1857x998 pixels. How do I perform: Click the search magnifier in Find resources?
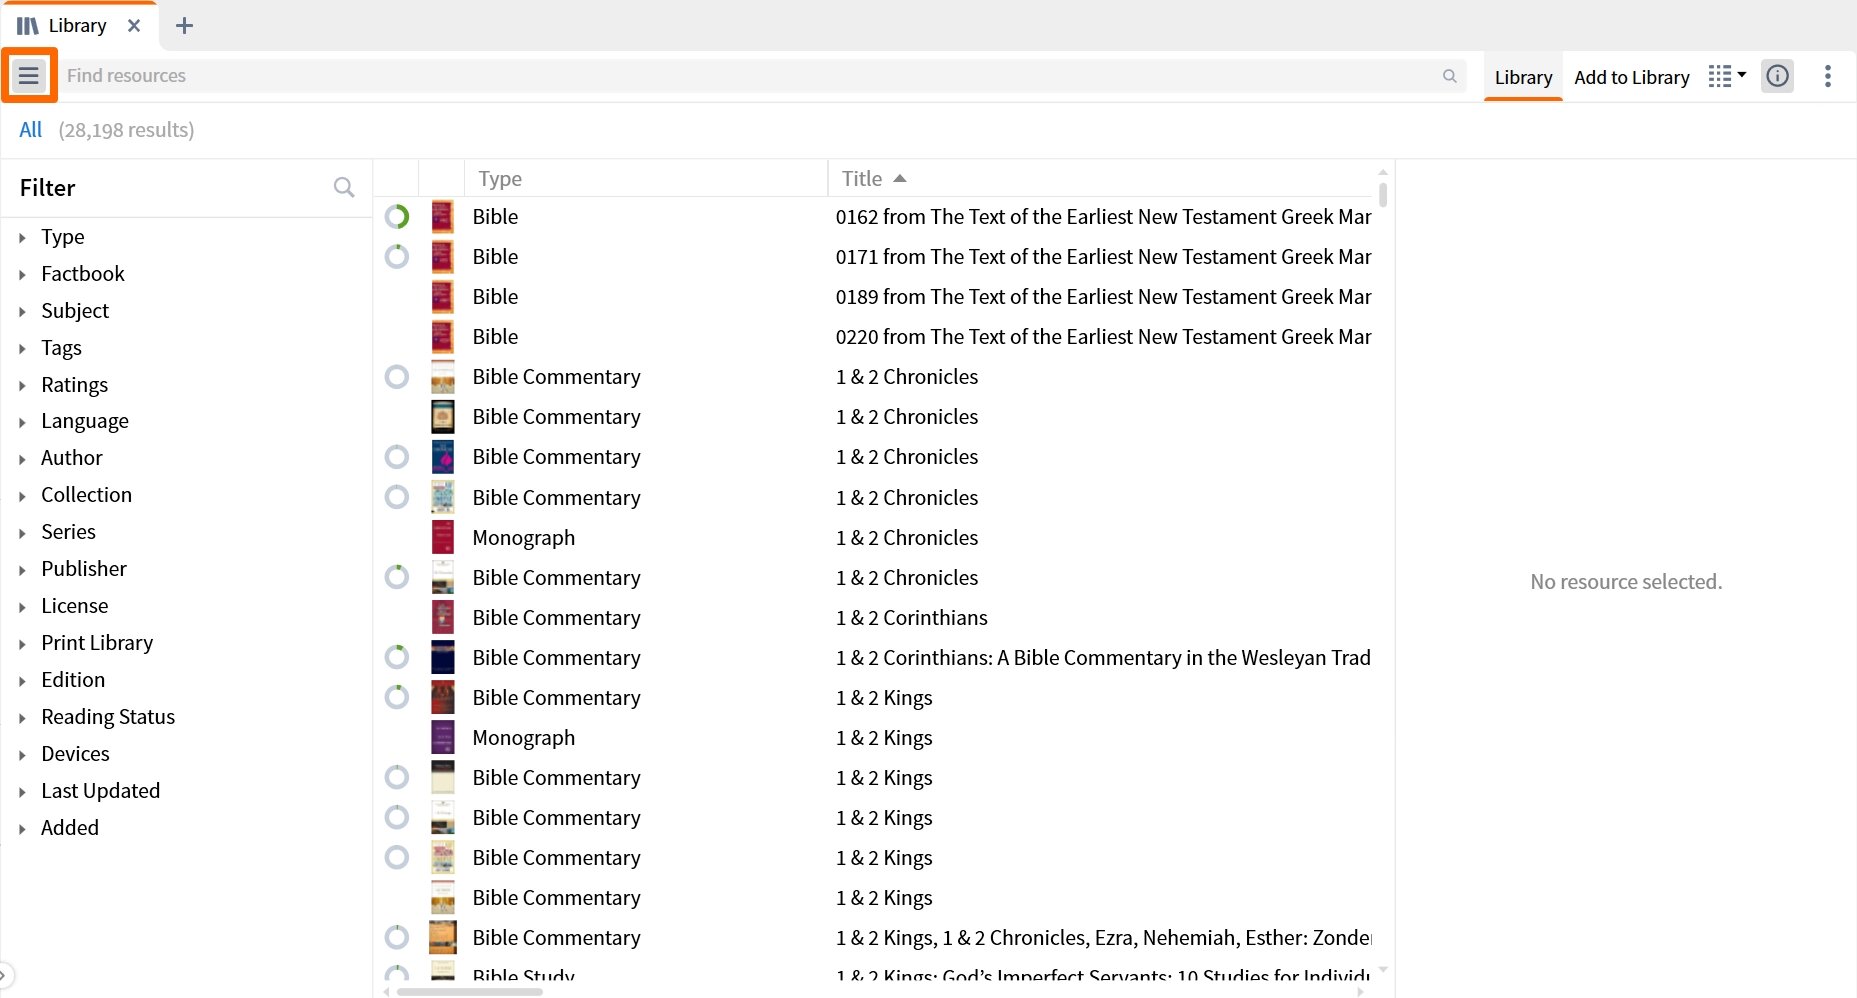1449,76
